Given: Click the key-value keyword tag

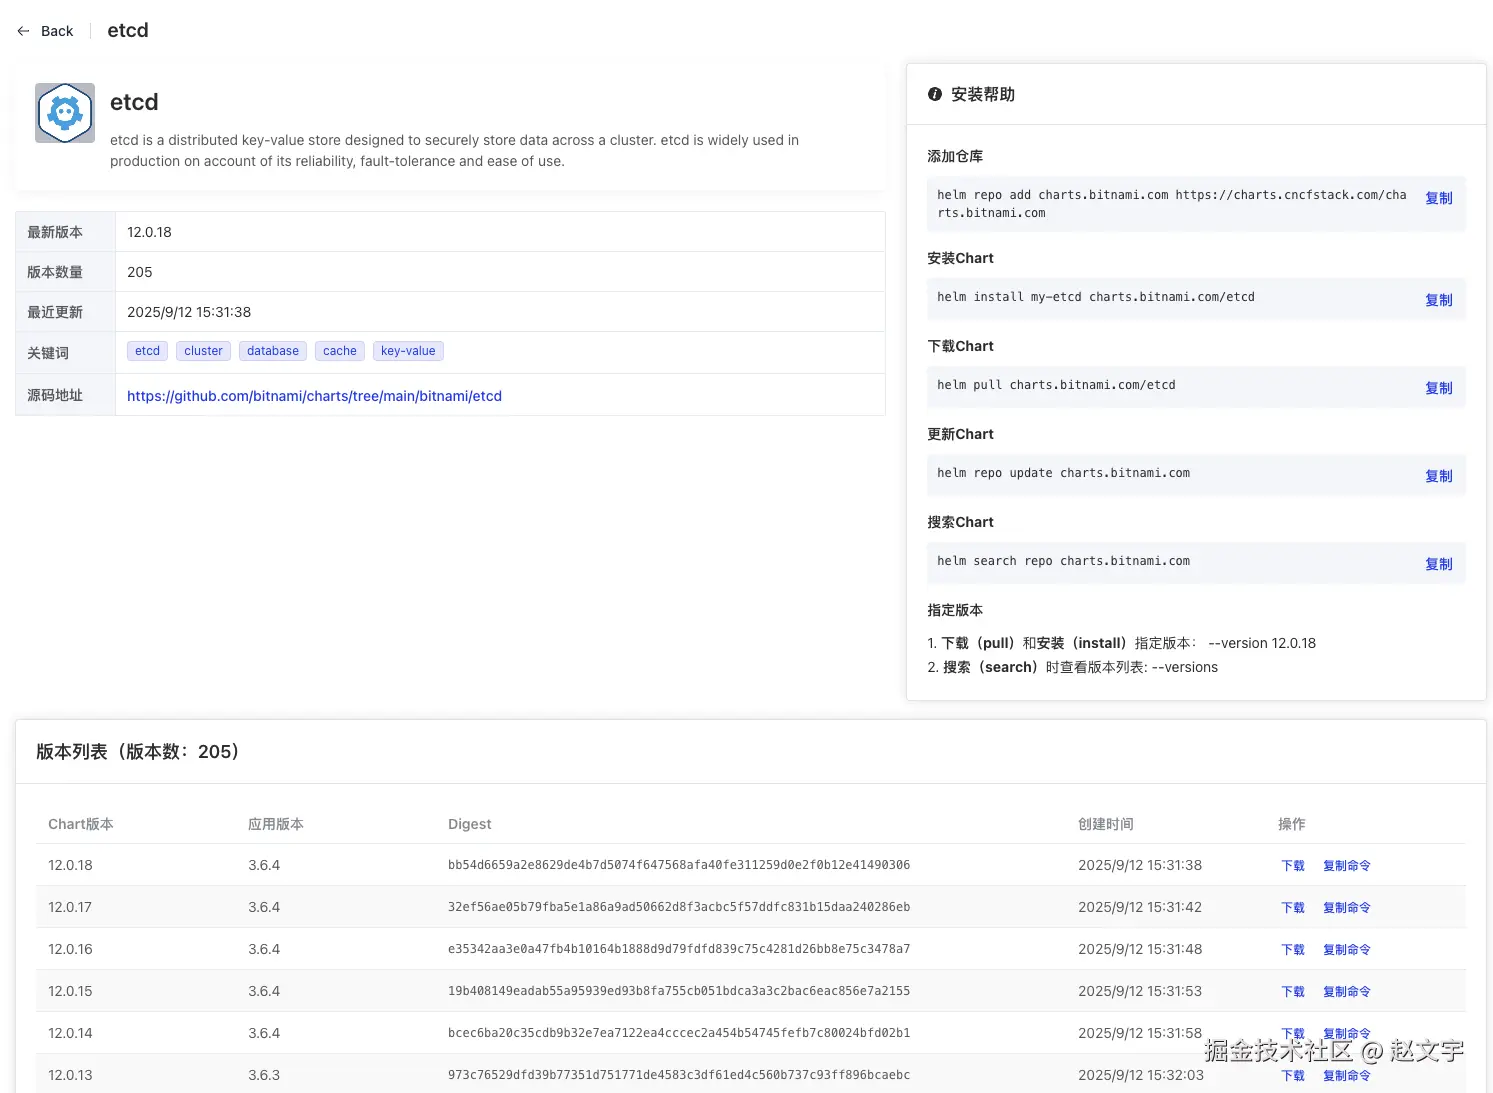Looking at the screenshot, I should 408,351.
